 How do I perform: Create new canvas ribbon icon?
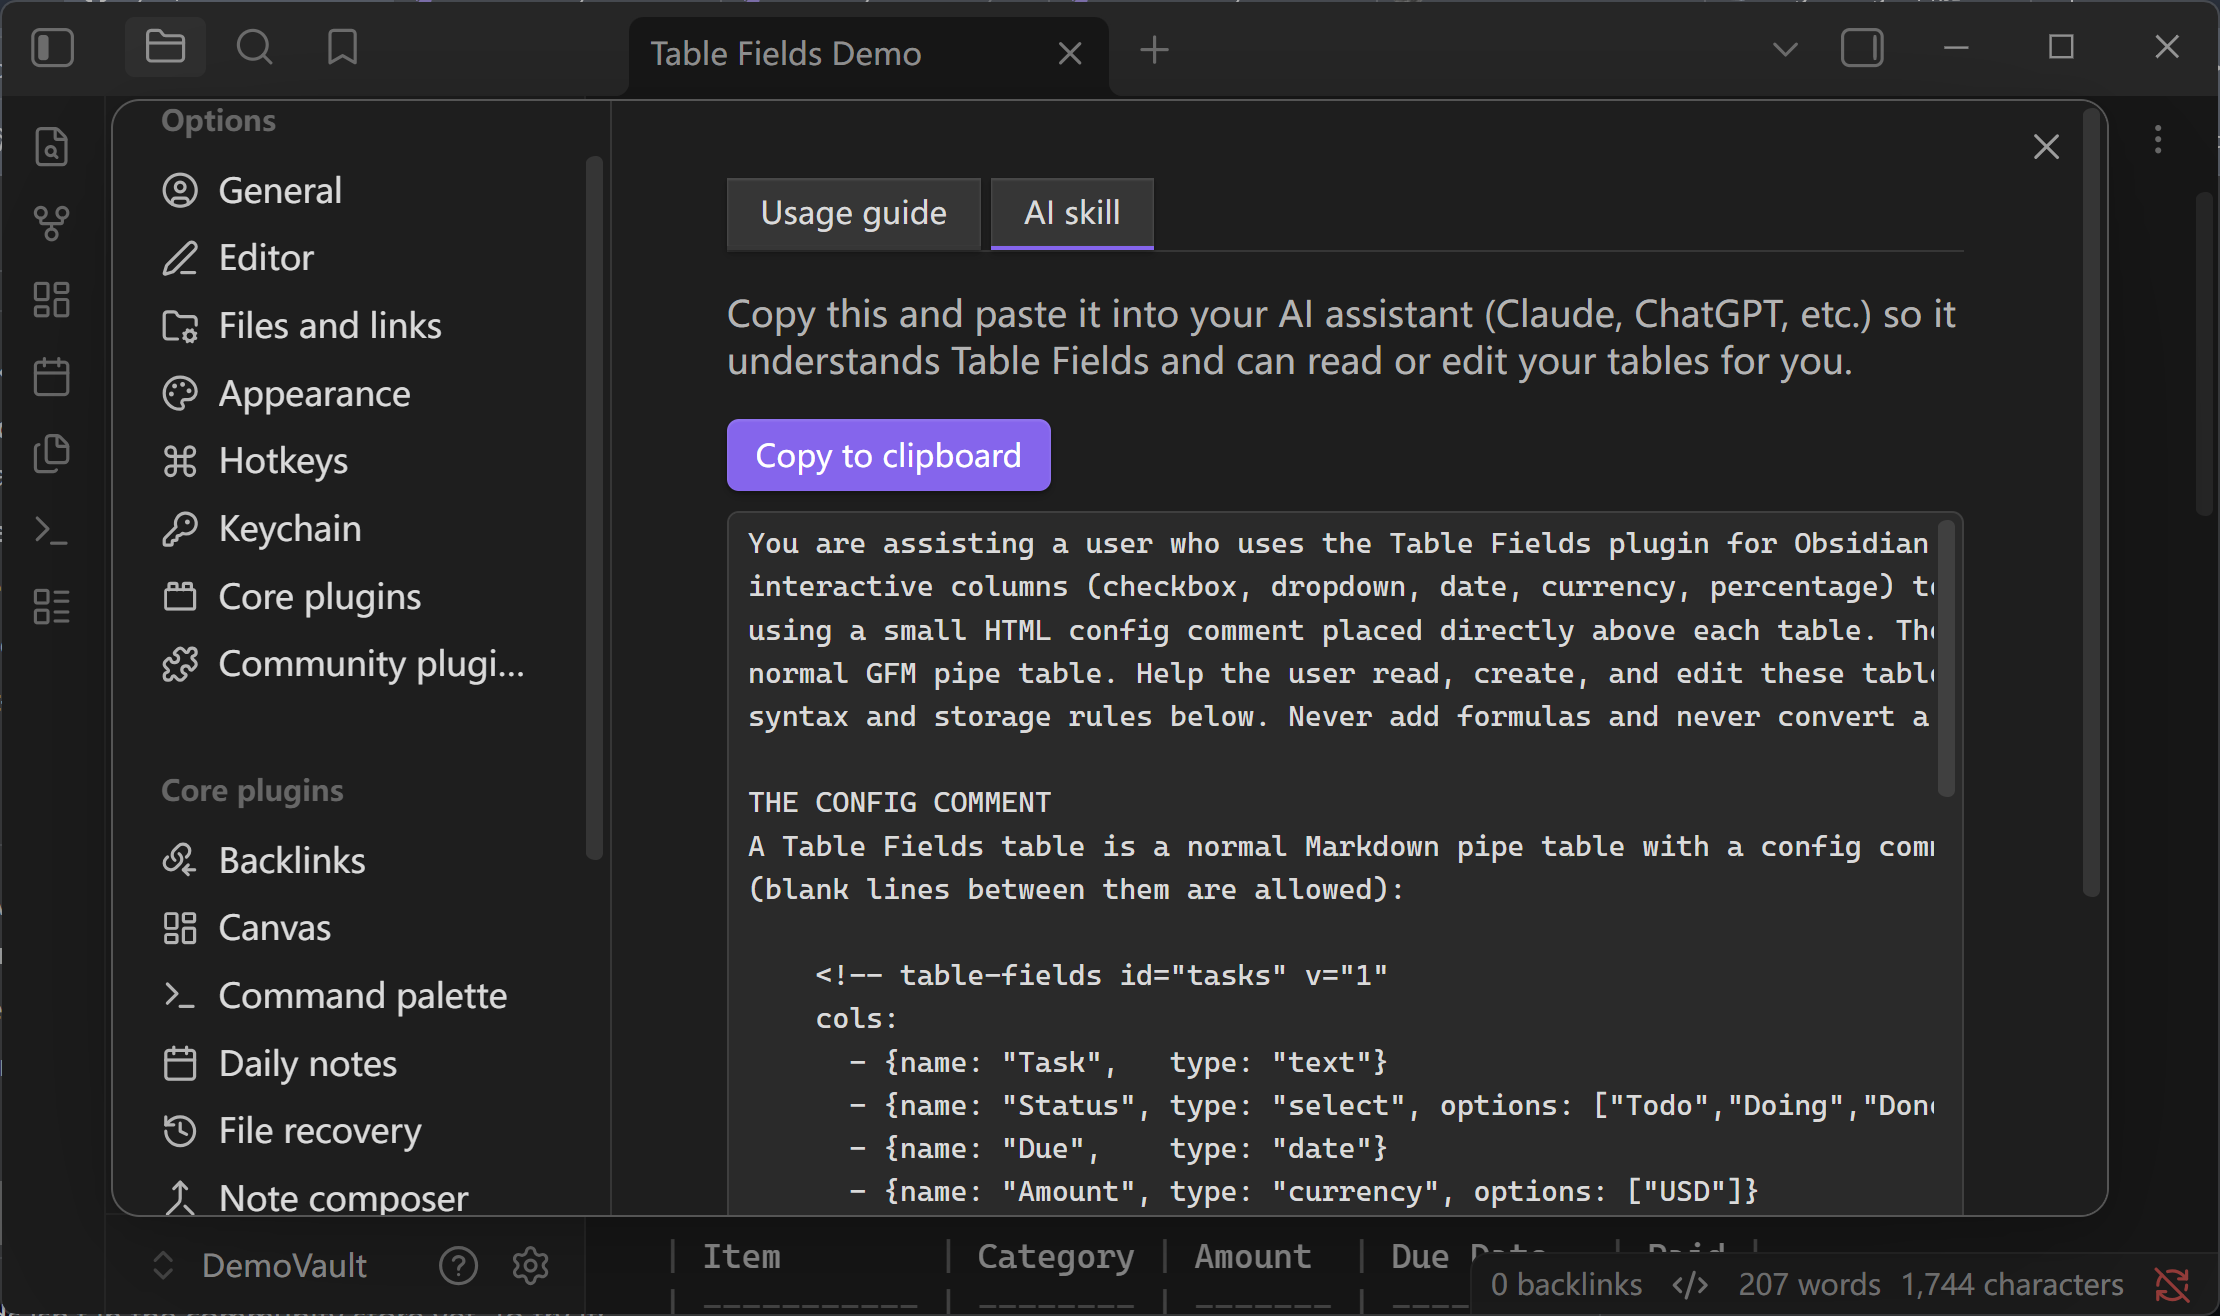52,300
